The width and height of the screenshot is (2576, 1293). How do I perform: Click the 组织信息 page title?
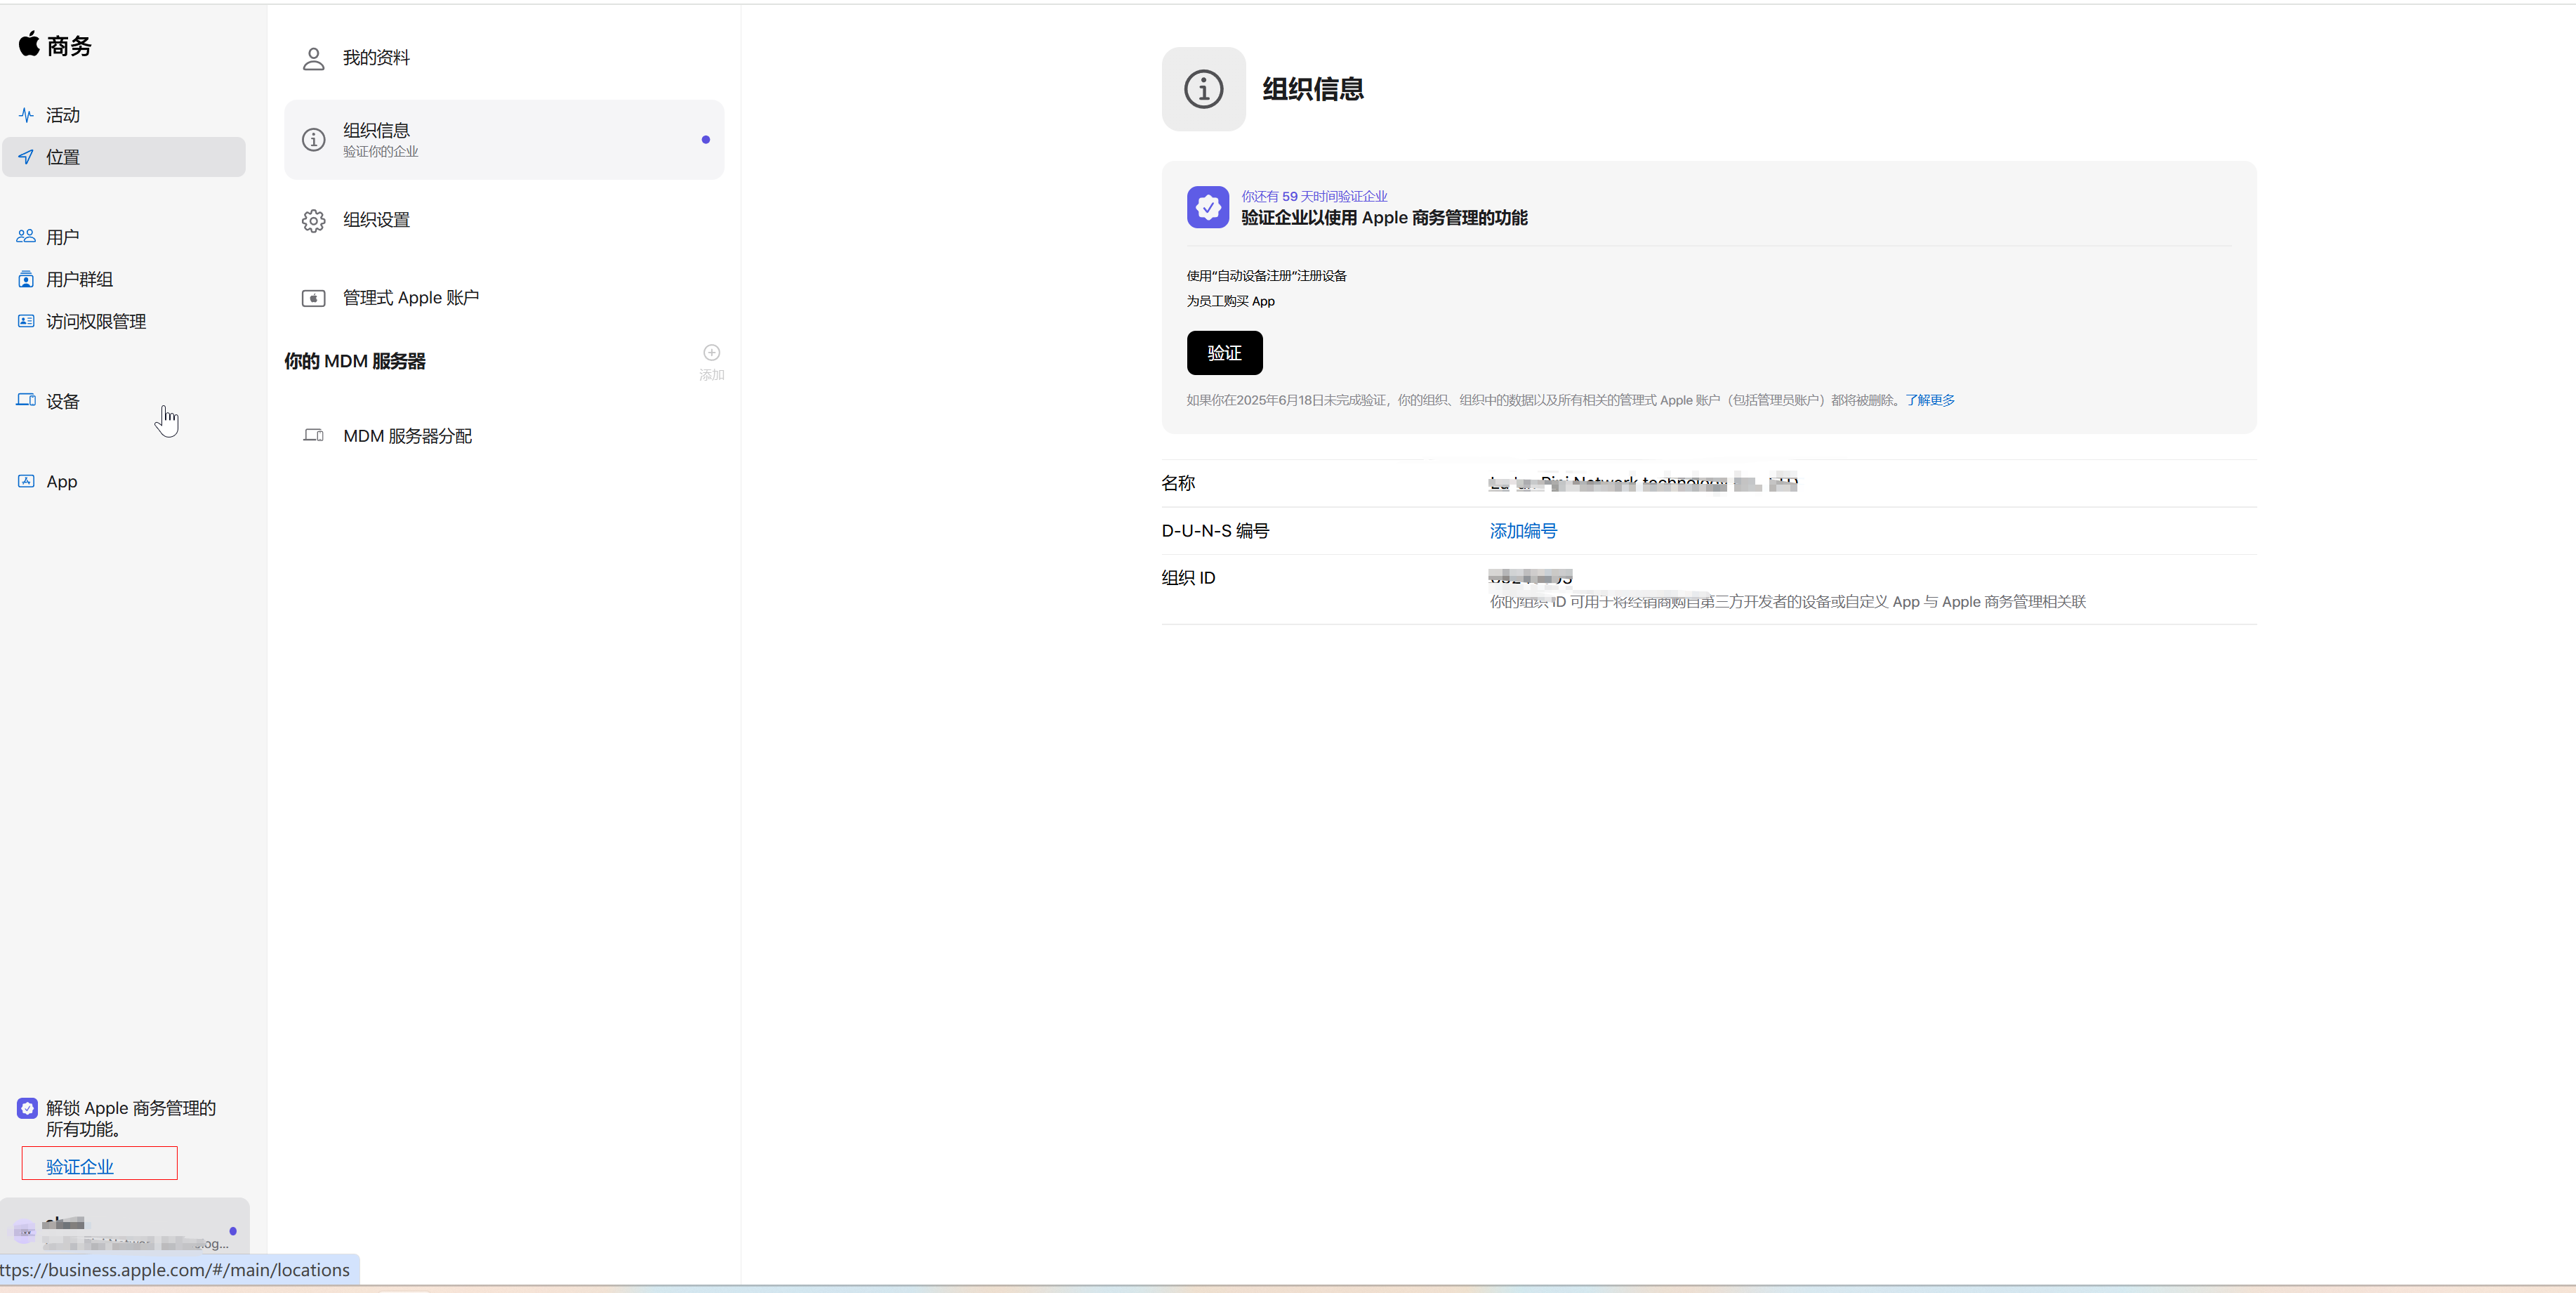[1313, 89]
